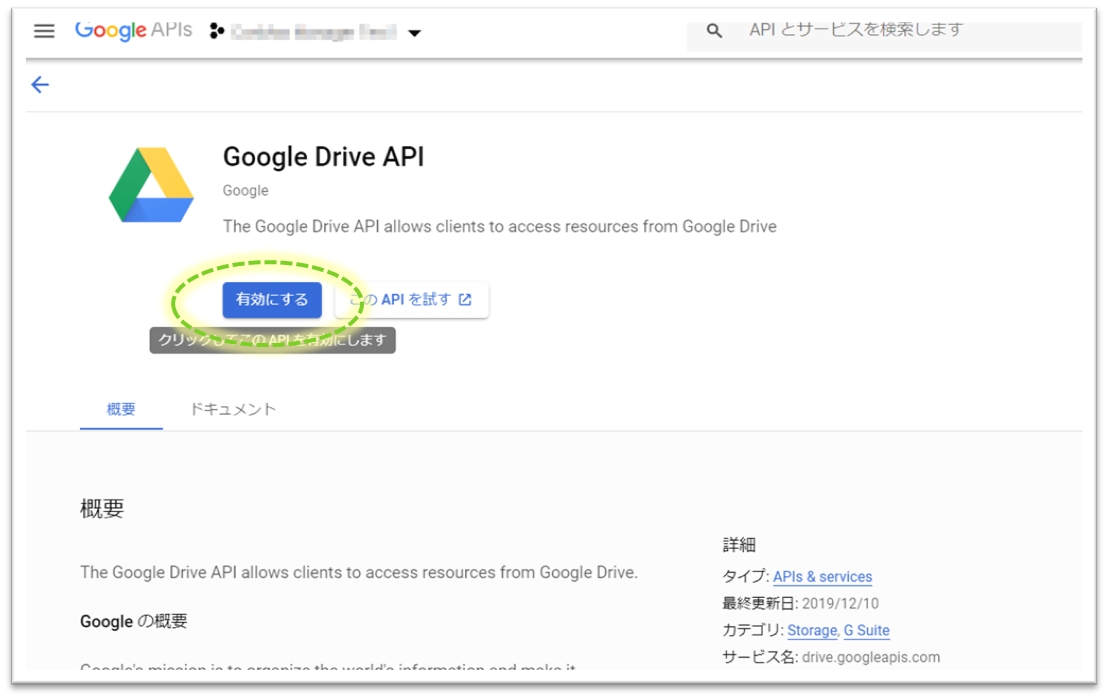The height and width of the screenshot is (699, 1108).
Task: Switch to the 概要 tab
Action: 121,409
